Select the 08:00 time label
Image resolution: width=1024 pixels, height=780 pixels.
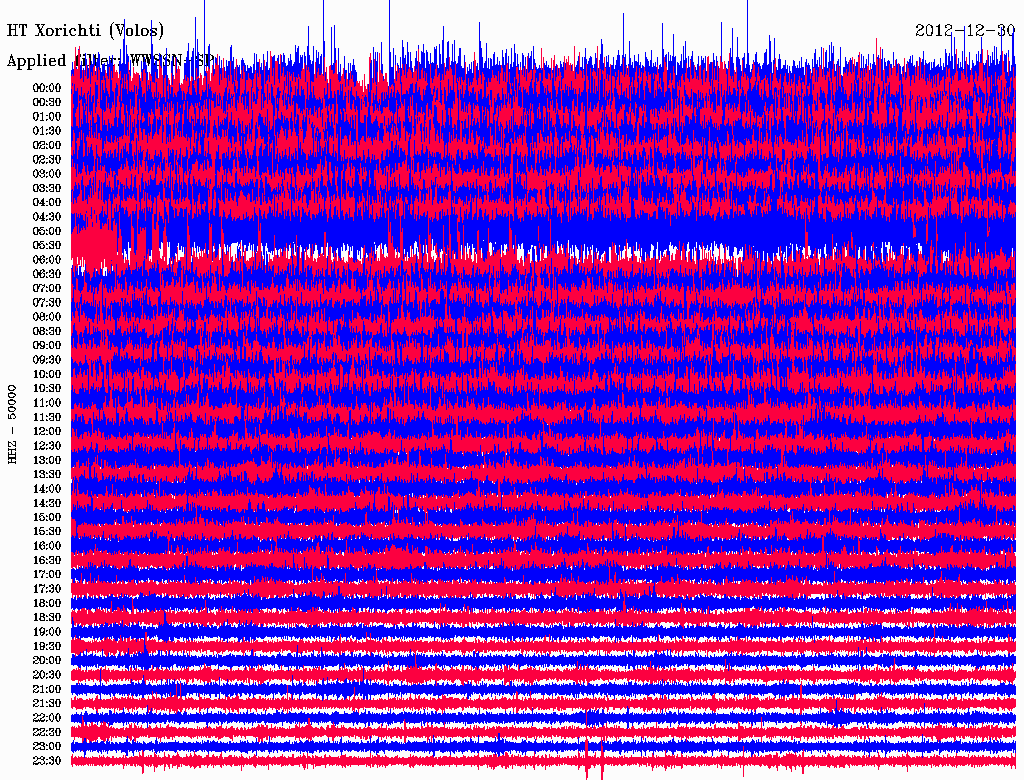click(x=47, y=317)
